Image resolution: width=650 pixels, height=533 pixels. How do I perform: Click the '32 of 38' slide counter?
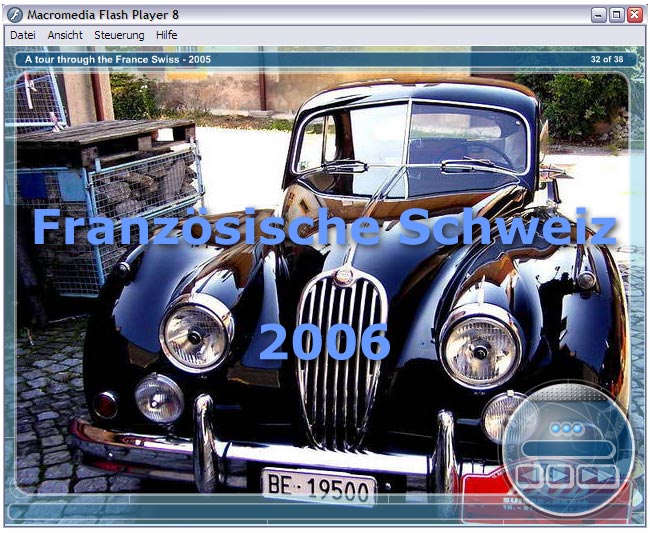pyautogui.click(x=606, y=59)
